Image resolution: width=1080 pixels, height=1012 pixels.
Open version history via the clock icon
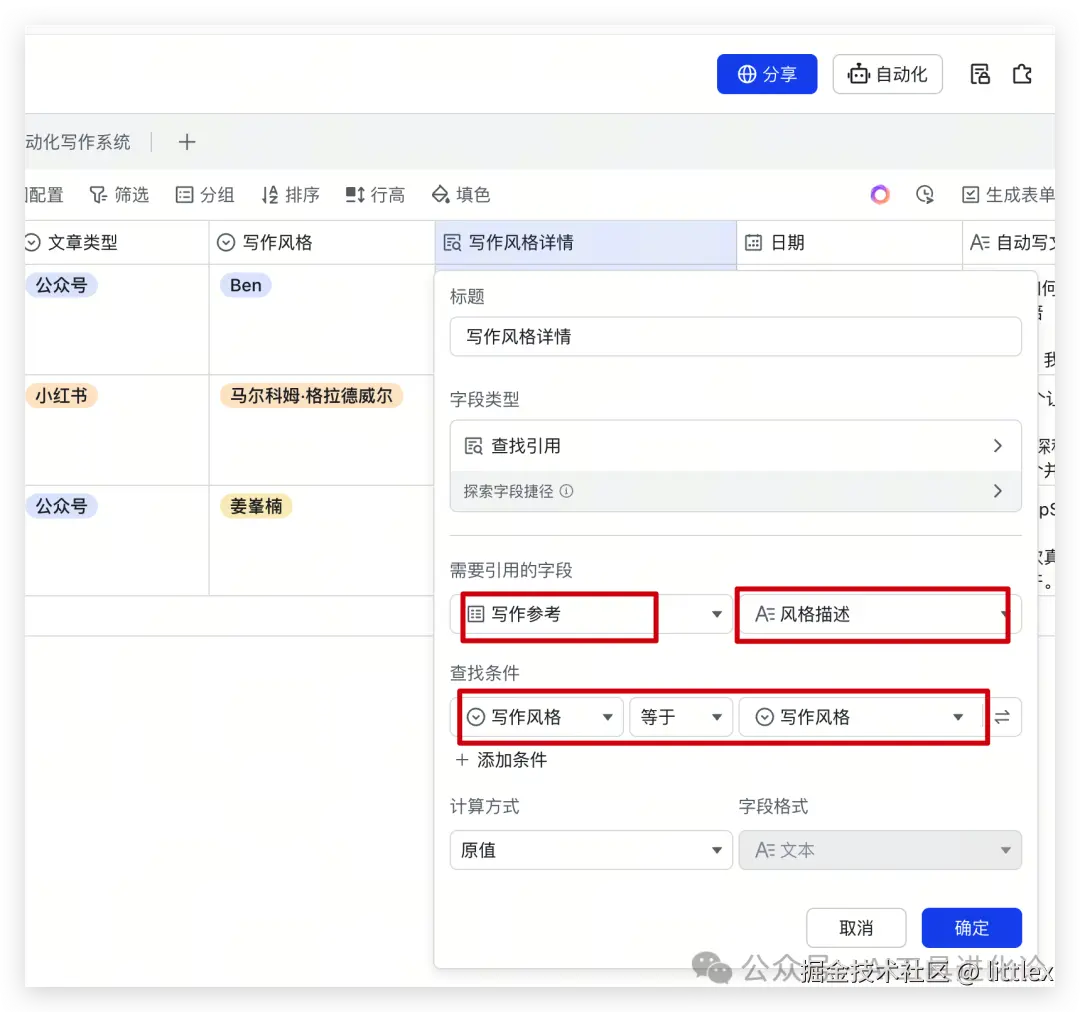[924, 194]
